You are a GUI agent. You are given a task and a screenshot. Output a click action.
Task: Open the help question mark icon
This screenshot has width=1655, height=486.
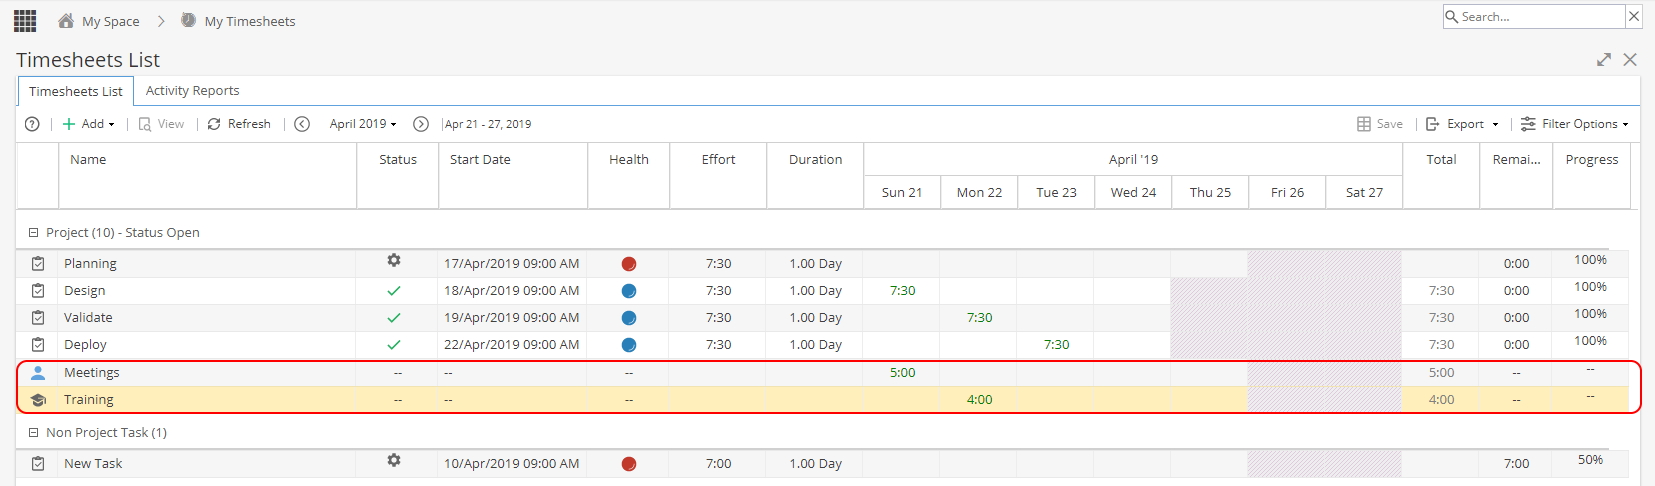pos(32,124)
